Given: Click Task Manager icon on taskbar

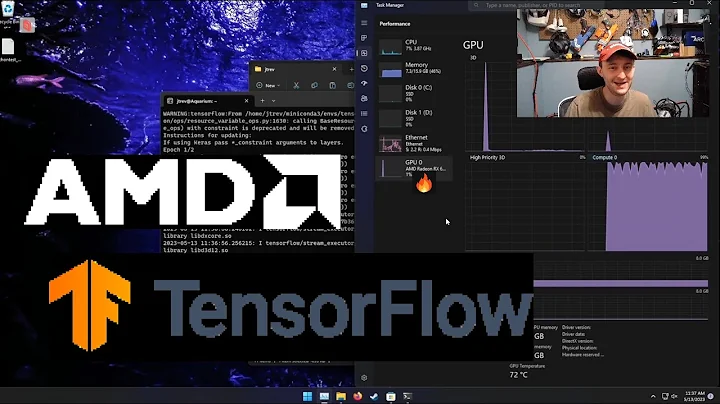Looking at the screenshot, I should (x=324, y=396).
